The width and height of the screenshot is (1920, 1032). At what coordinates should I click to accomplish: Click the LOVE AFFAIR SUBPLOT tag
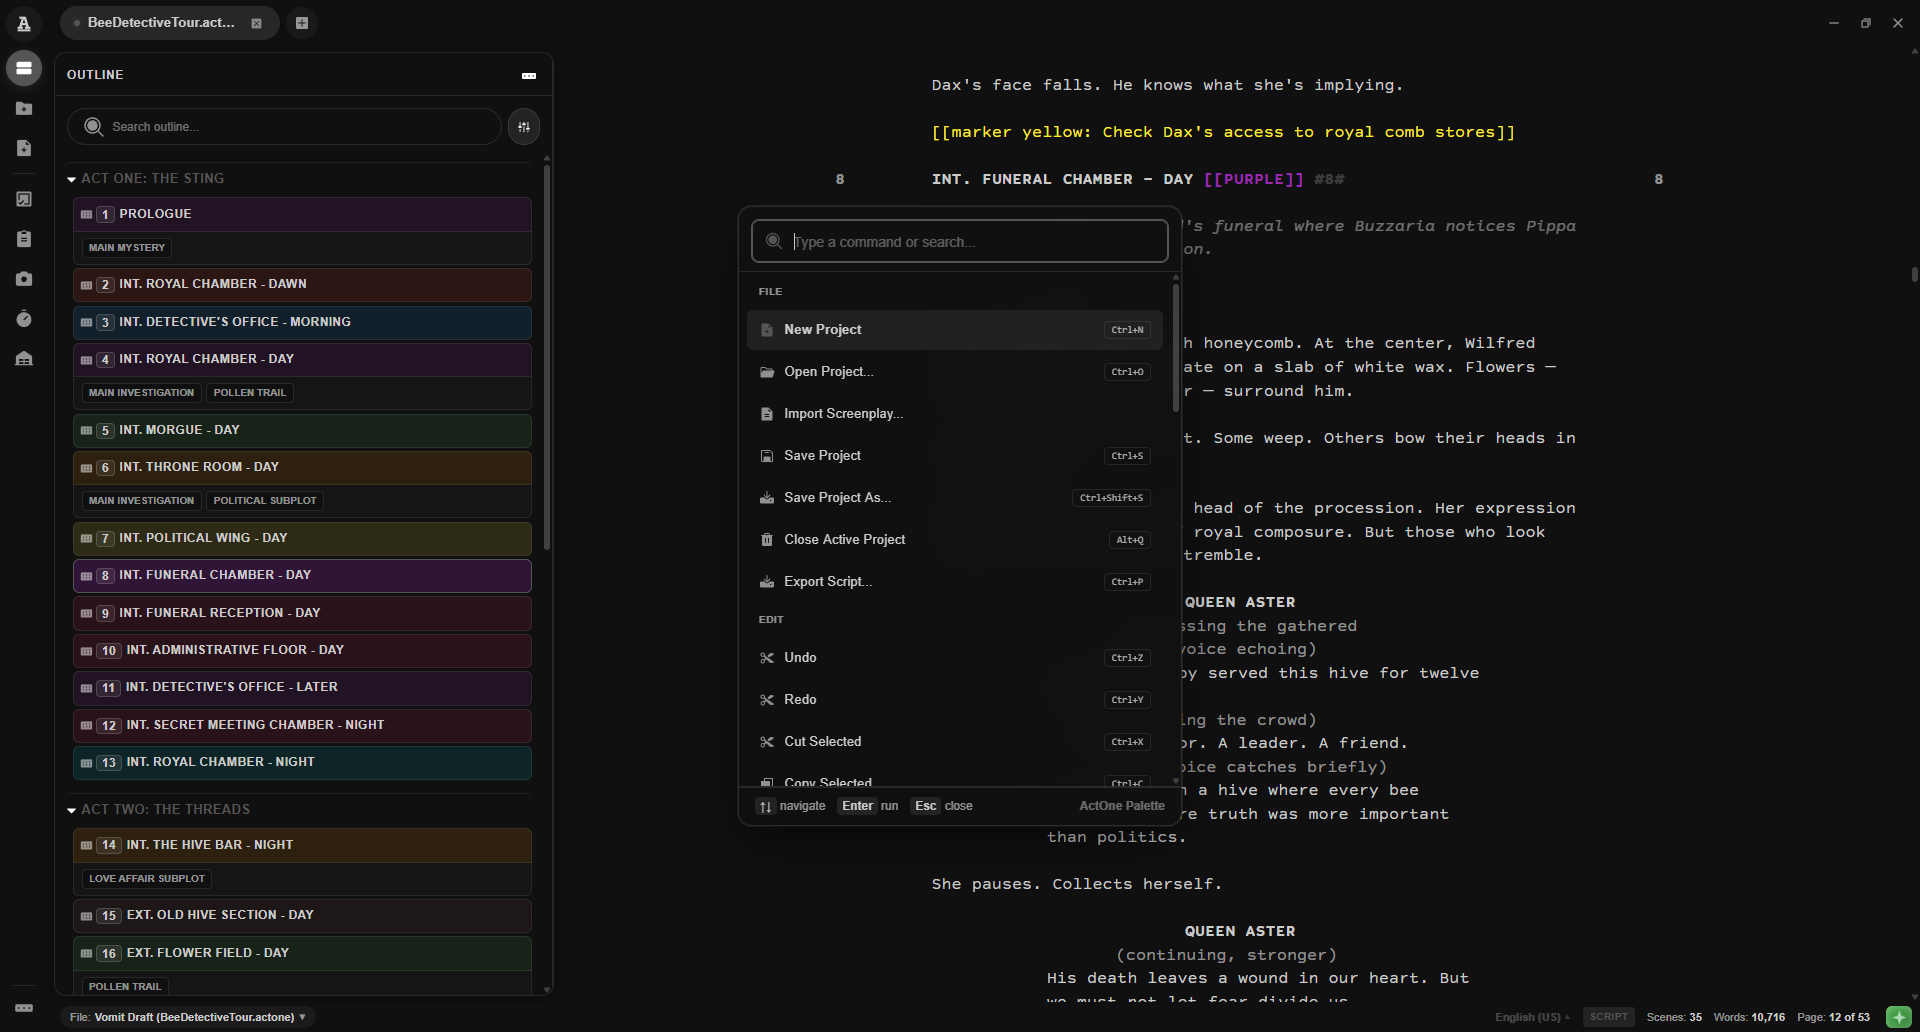click(147, 879)
